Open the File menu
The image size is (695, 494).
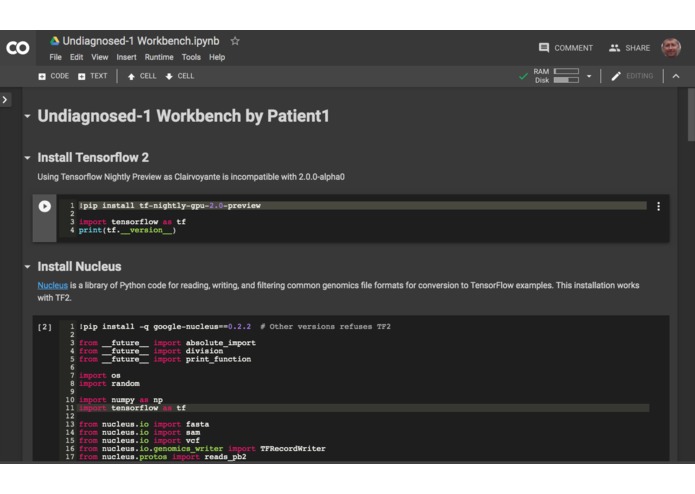(x=55, y=57)
